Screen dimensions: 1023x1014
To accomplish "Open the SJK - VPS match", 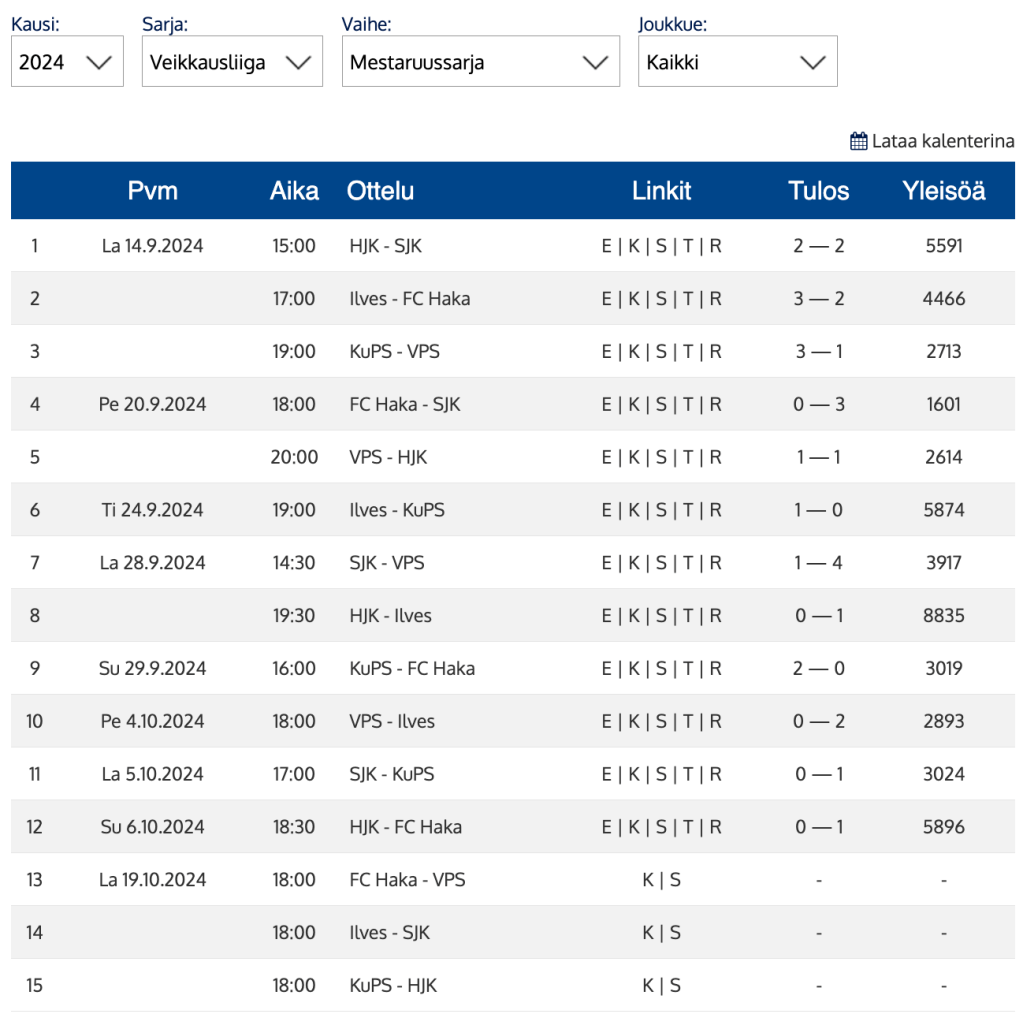I will click(x=387, y=563).
